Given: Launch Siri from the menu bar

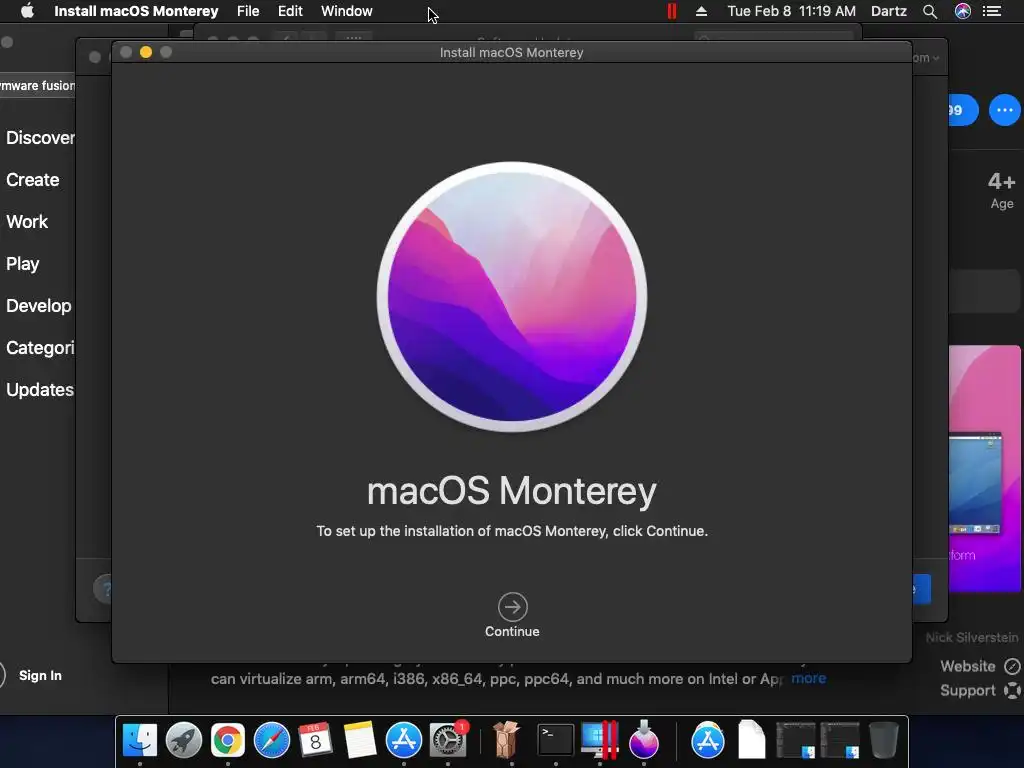Looking at the screenshot, I should tap(963, 11).
